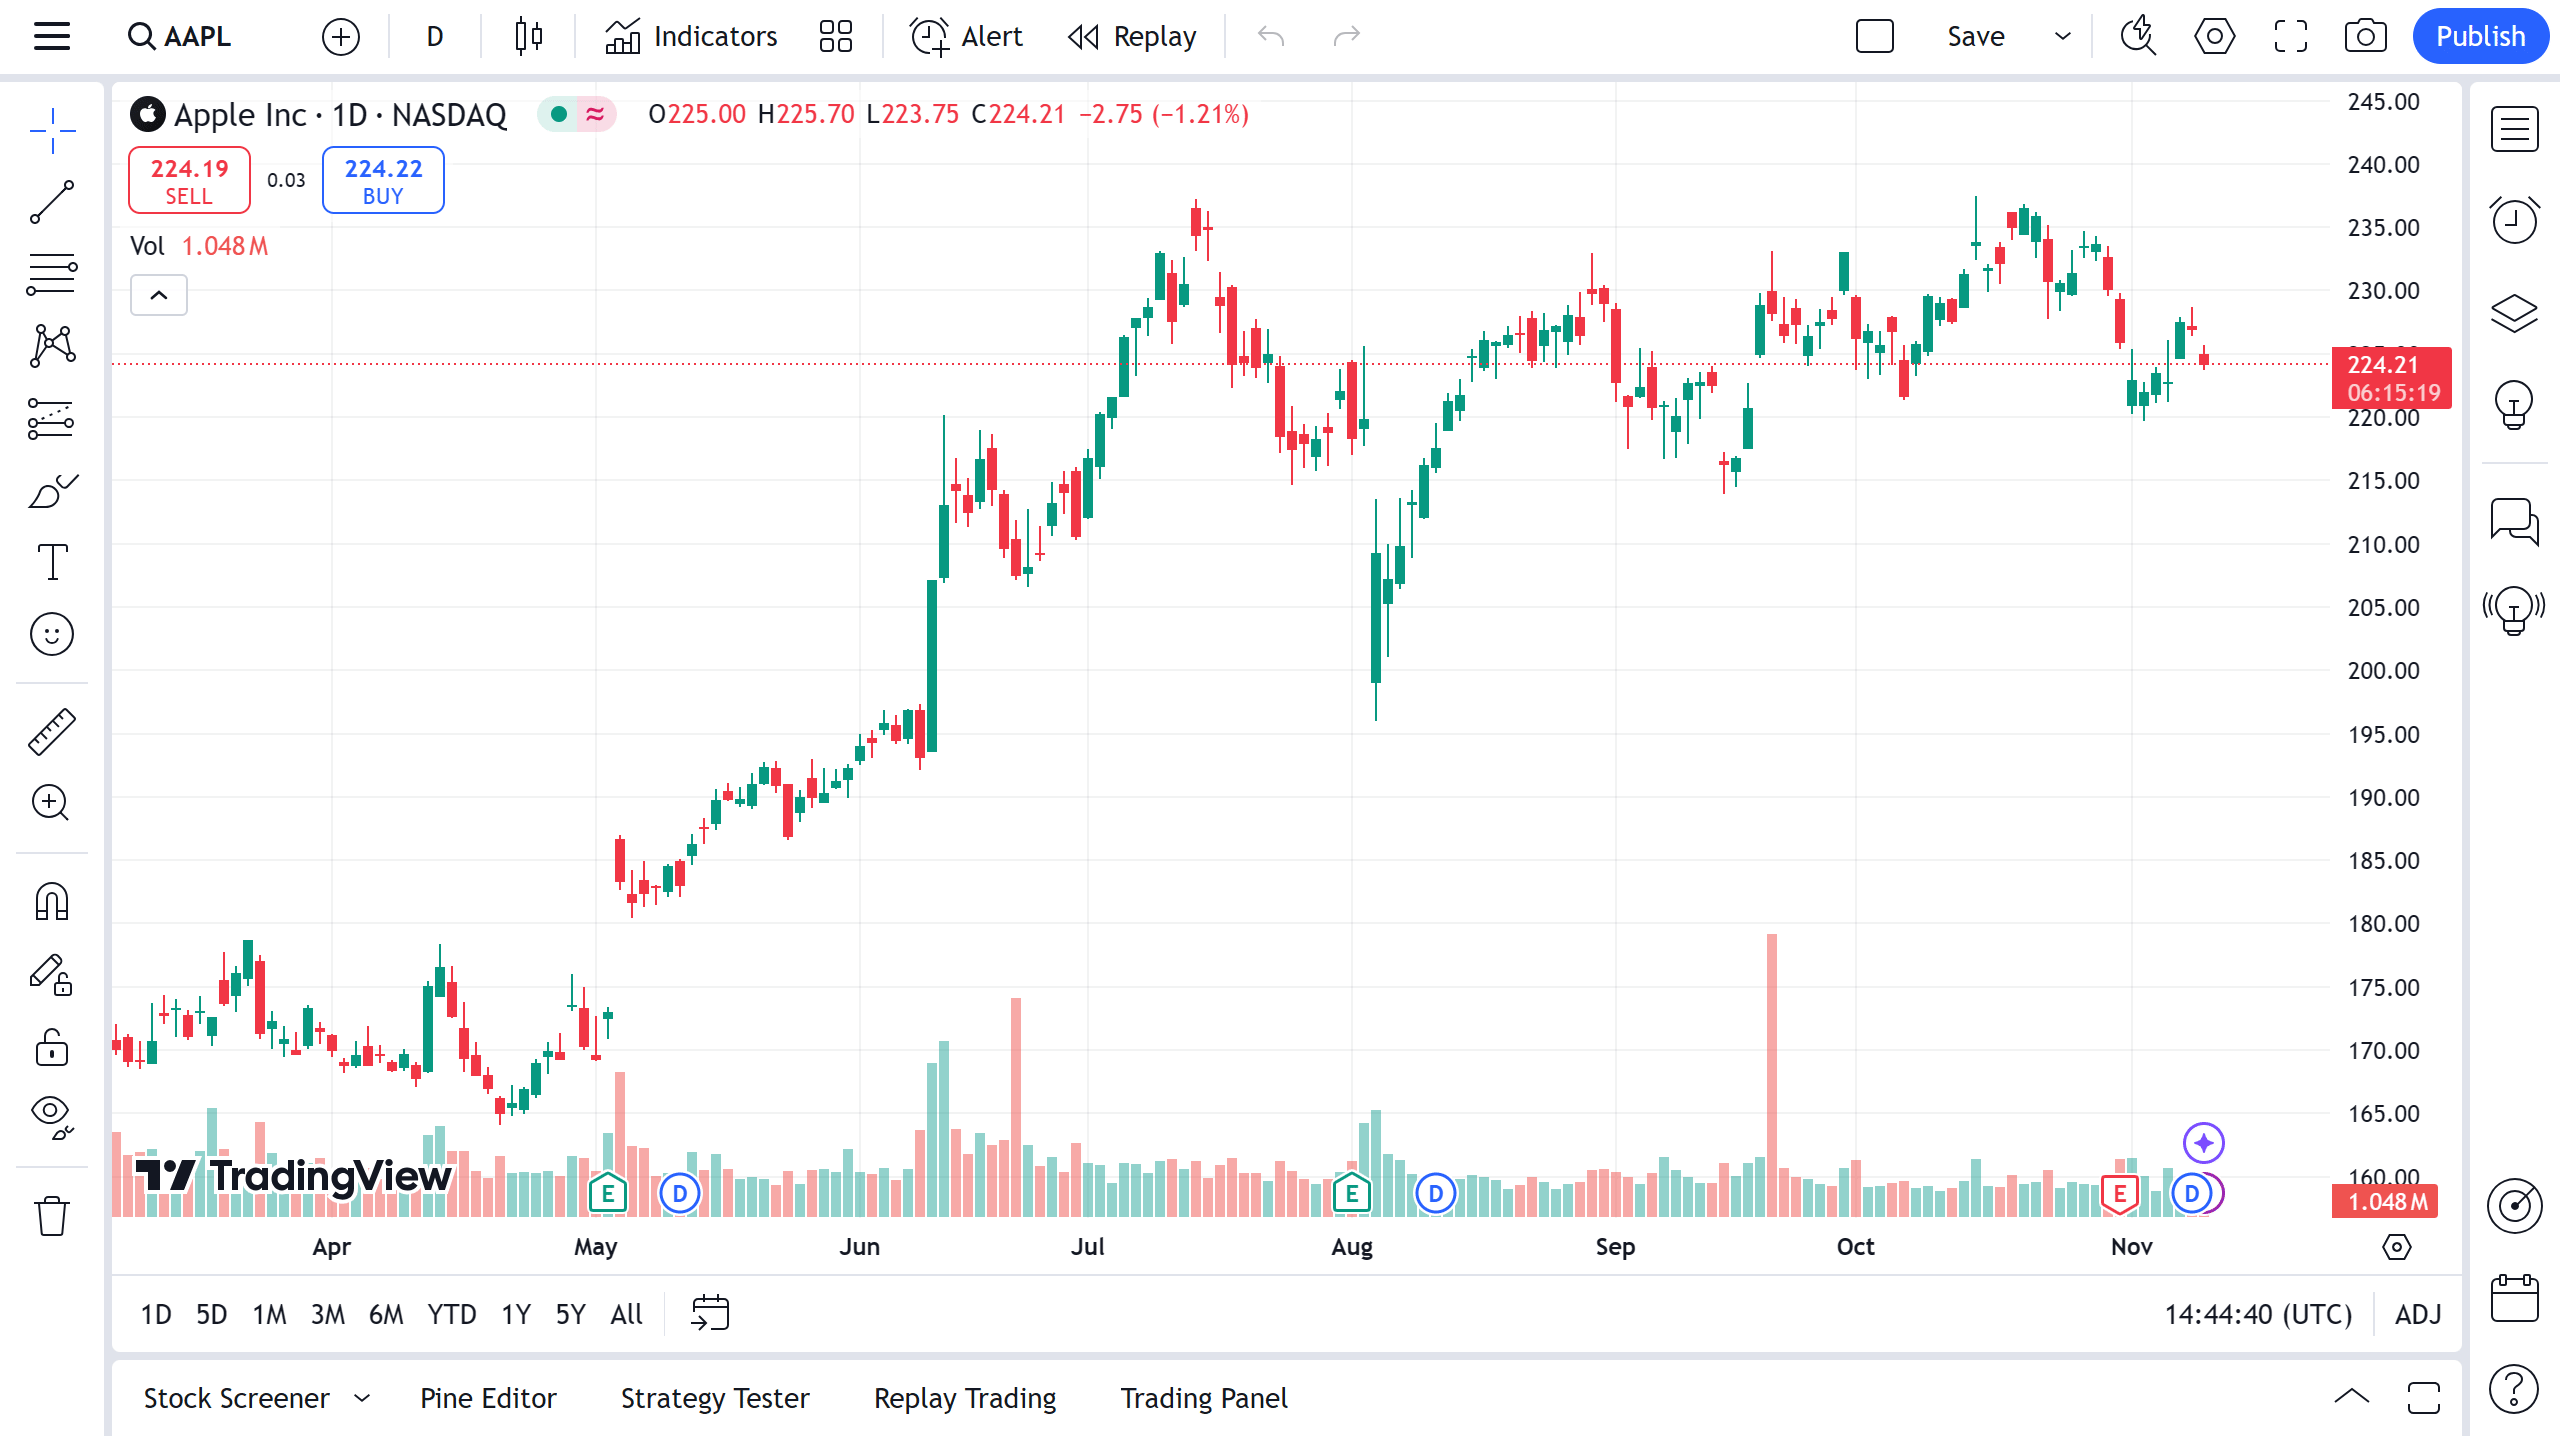Image resolution: width=2560 pixels, height=1436 pixels.
Task: Click the blue Publish button
Action: 2480,37
